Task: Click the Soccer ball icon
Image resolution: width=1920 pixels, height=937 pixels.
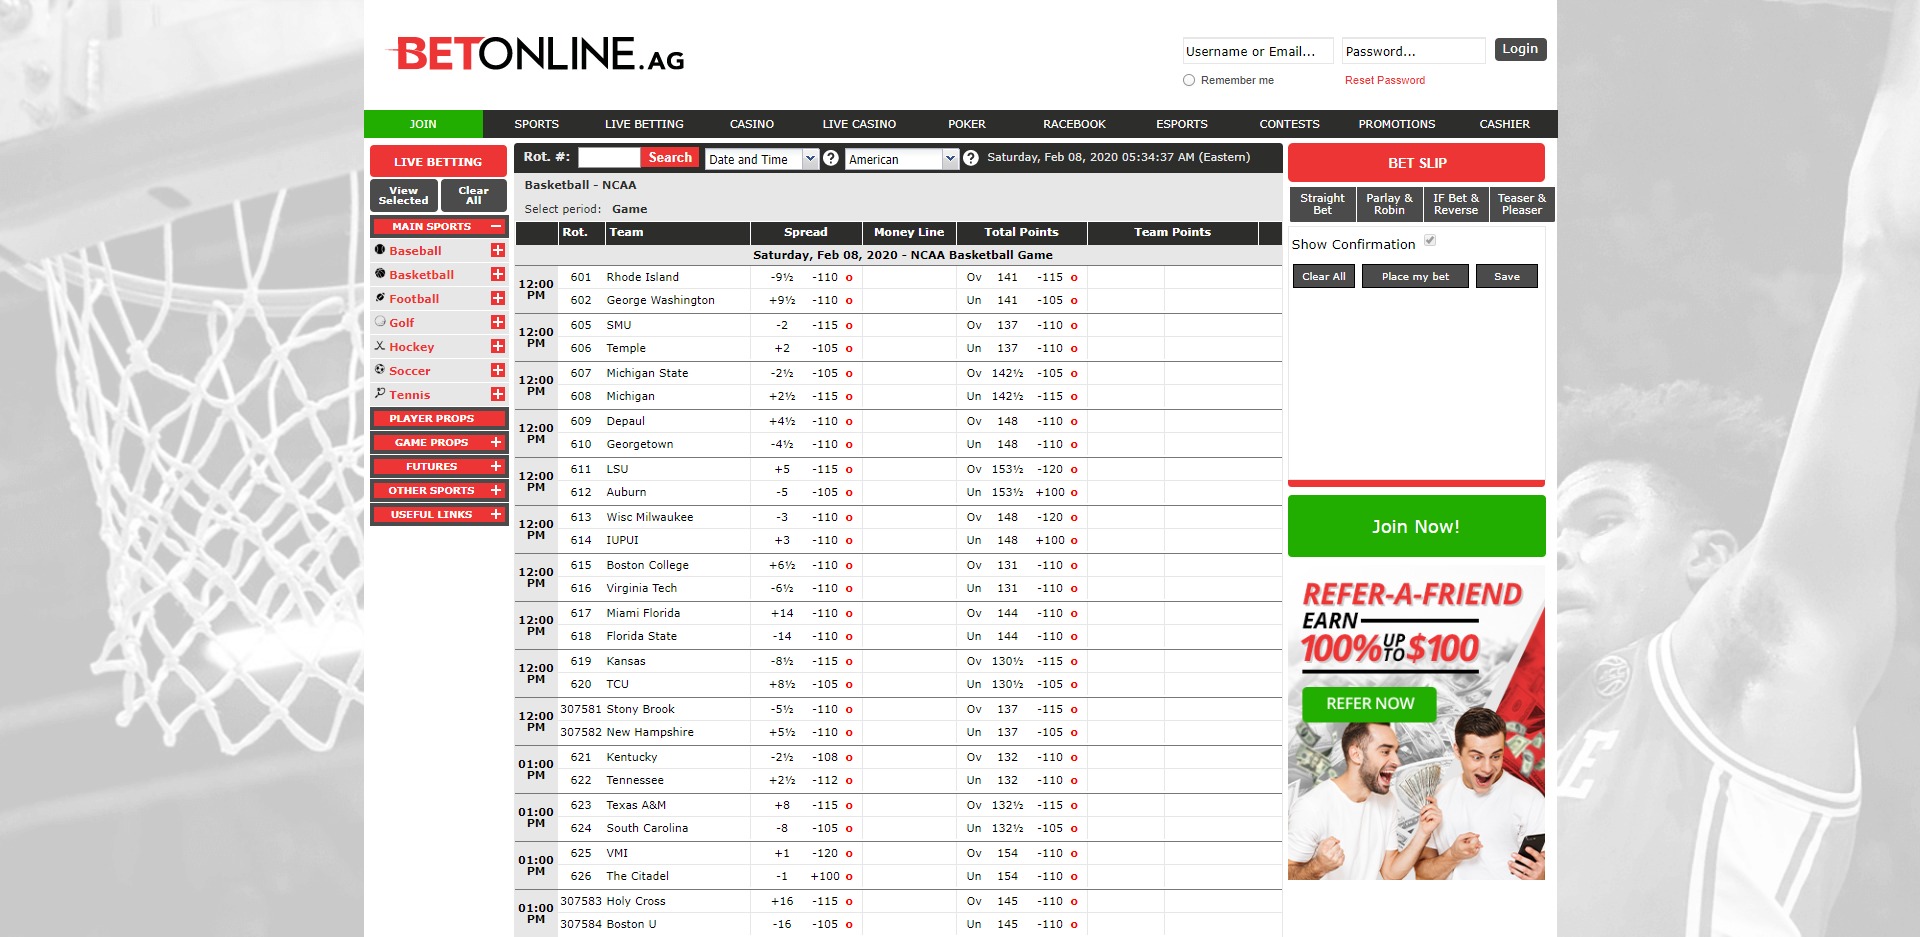Action: coord(380,370)
